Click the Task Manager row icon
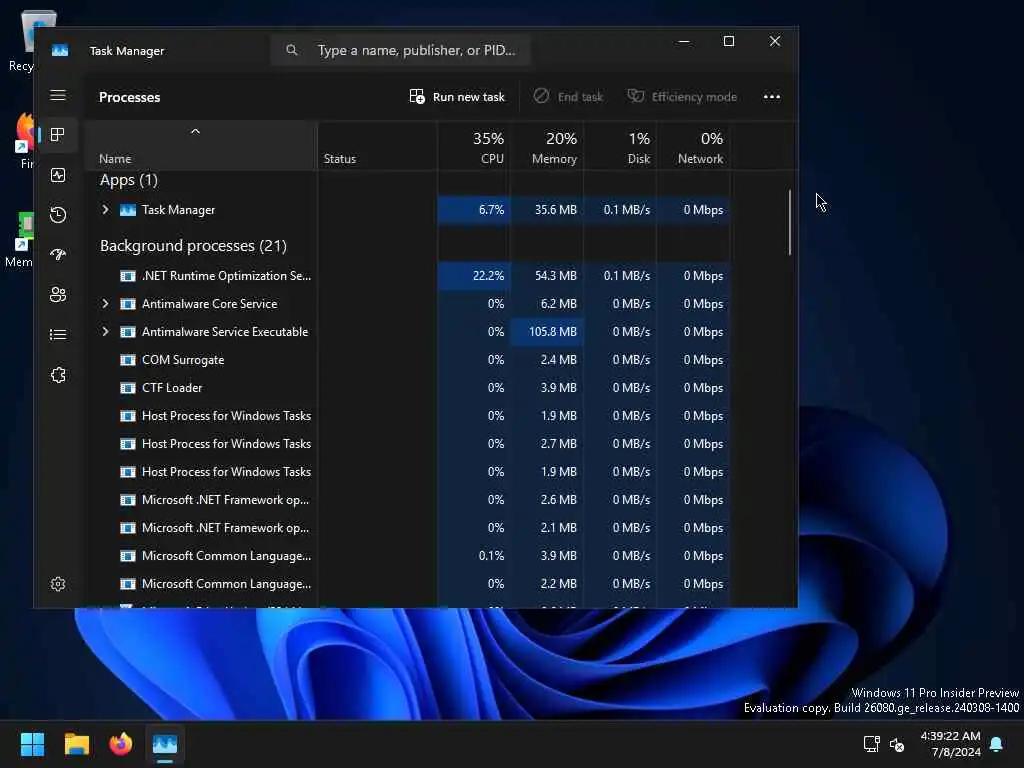1024x768 pixels. pos(128,210)
